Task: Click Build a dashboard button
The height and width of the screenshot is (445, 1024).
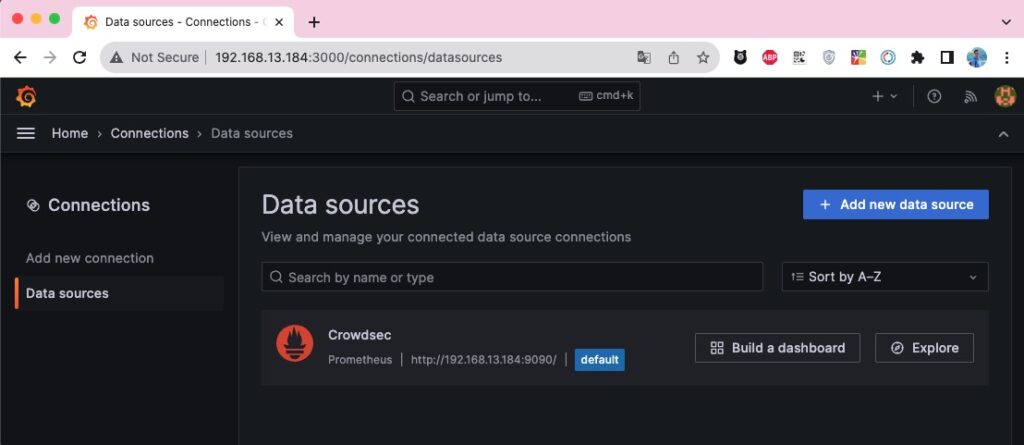Action: click(x=777, y=348)
